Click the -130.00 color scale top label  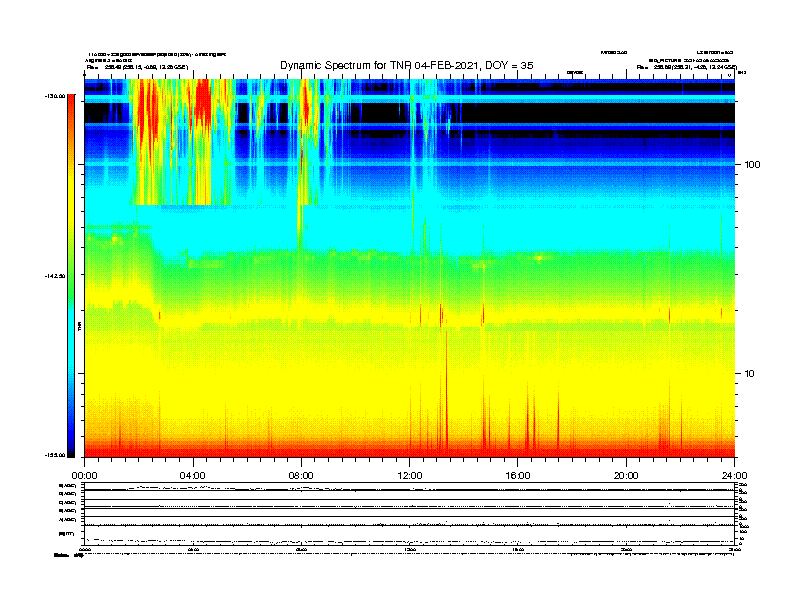click(54, 96)
